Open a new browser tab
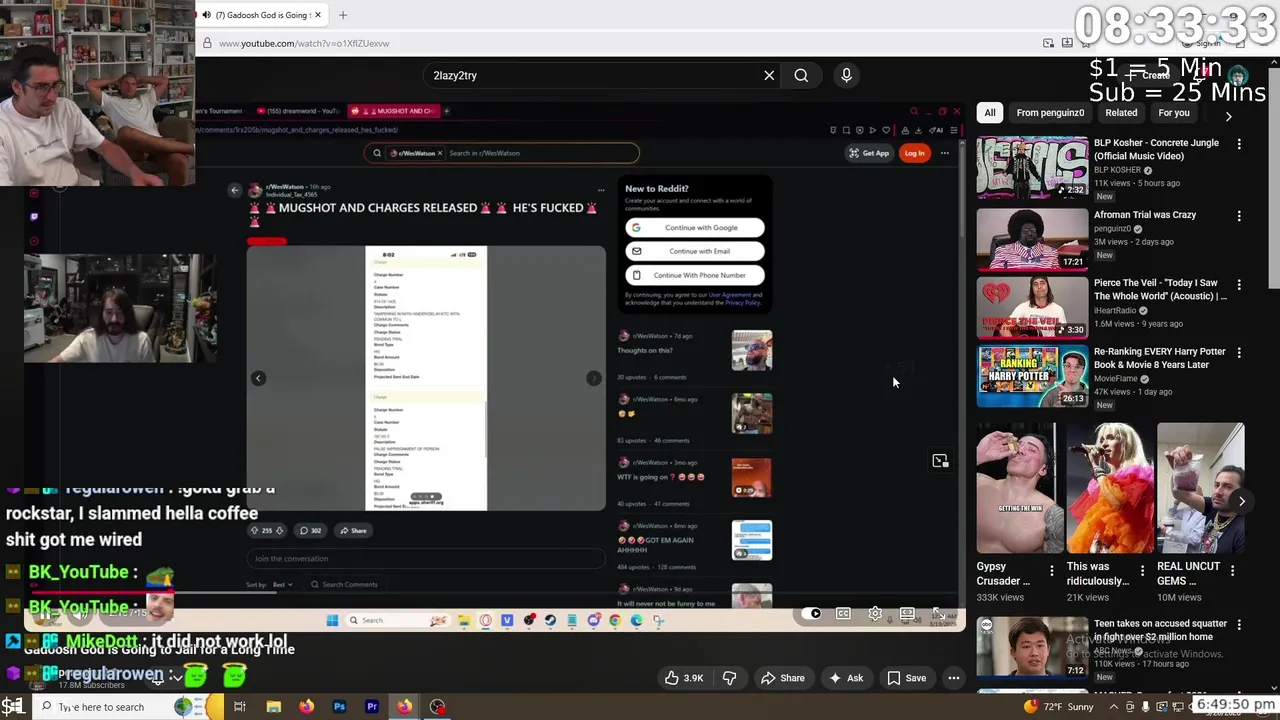This screenshot has width=1280, height=720. point(343,15)
